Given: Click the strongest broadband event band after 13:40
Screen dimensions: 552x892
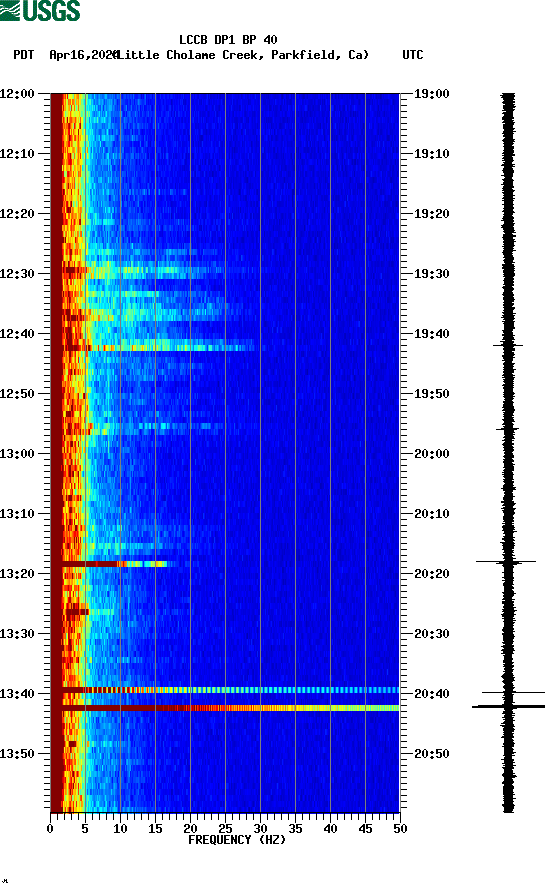Looking at the screenshot, I should (230, 708).
